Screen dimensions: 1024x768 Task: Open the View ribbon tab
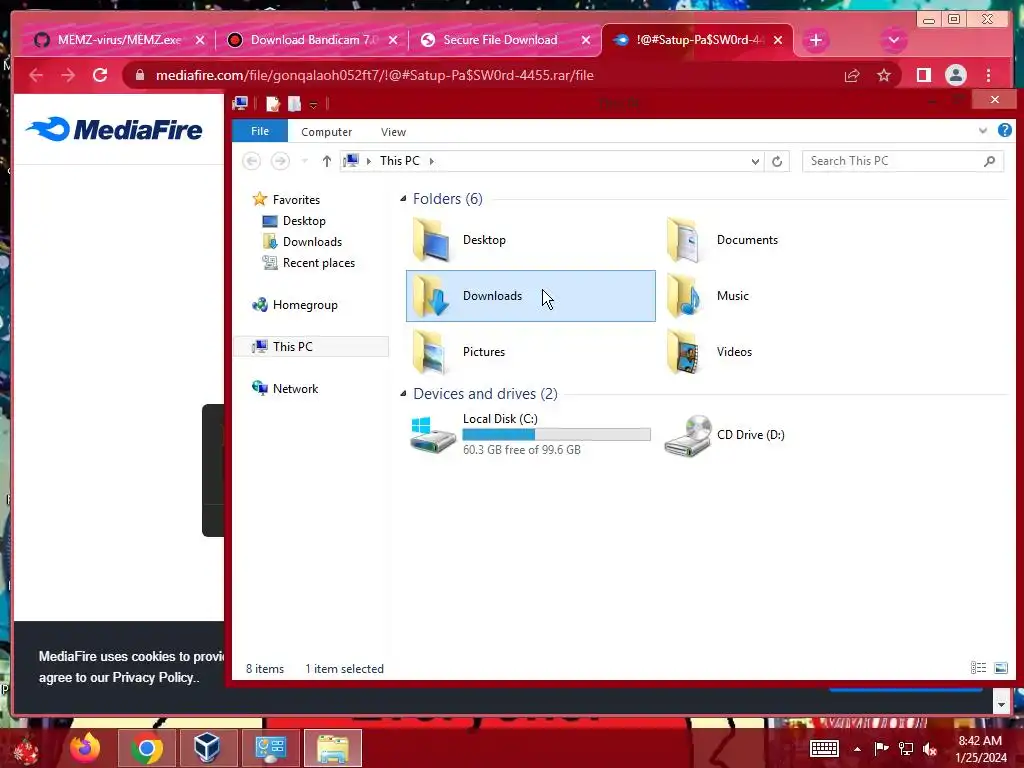[393, 132]
